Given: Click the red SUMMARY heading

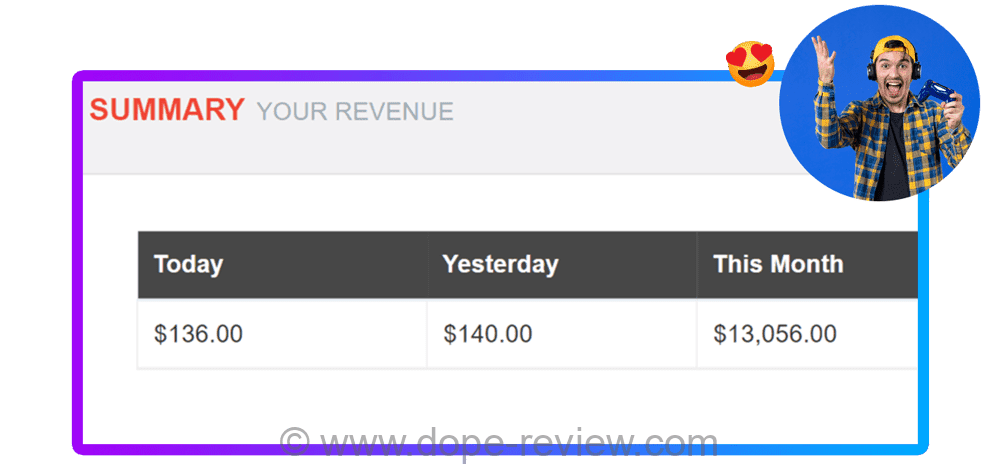Looking at the screenshot, I should tap(167, 110).
